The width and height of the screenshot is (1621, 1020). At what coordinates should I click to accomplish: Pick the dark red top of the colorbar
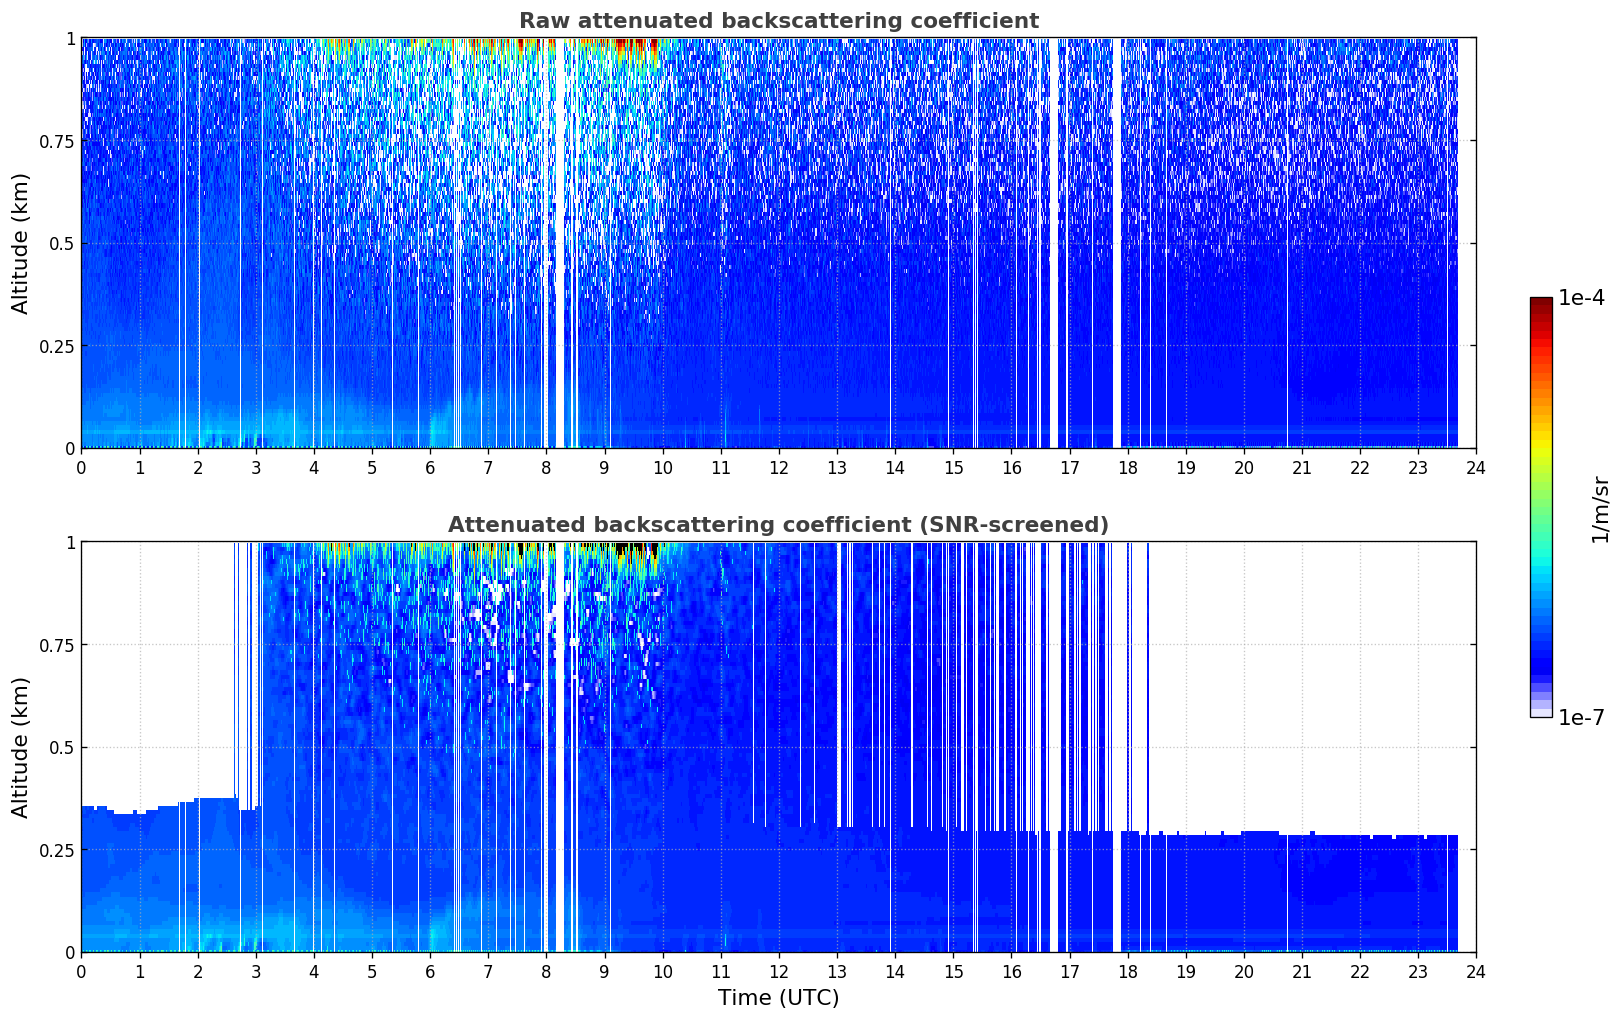(1541, 304)
